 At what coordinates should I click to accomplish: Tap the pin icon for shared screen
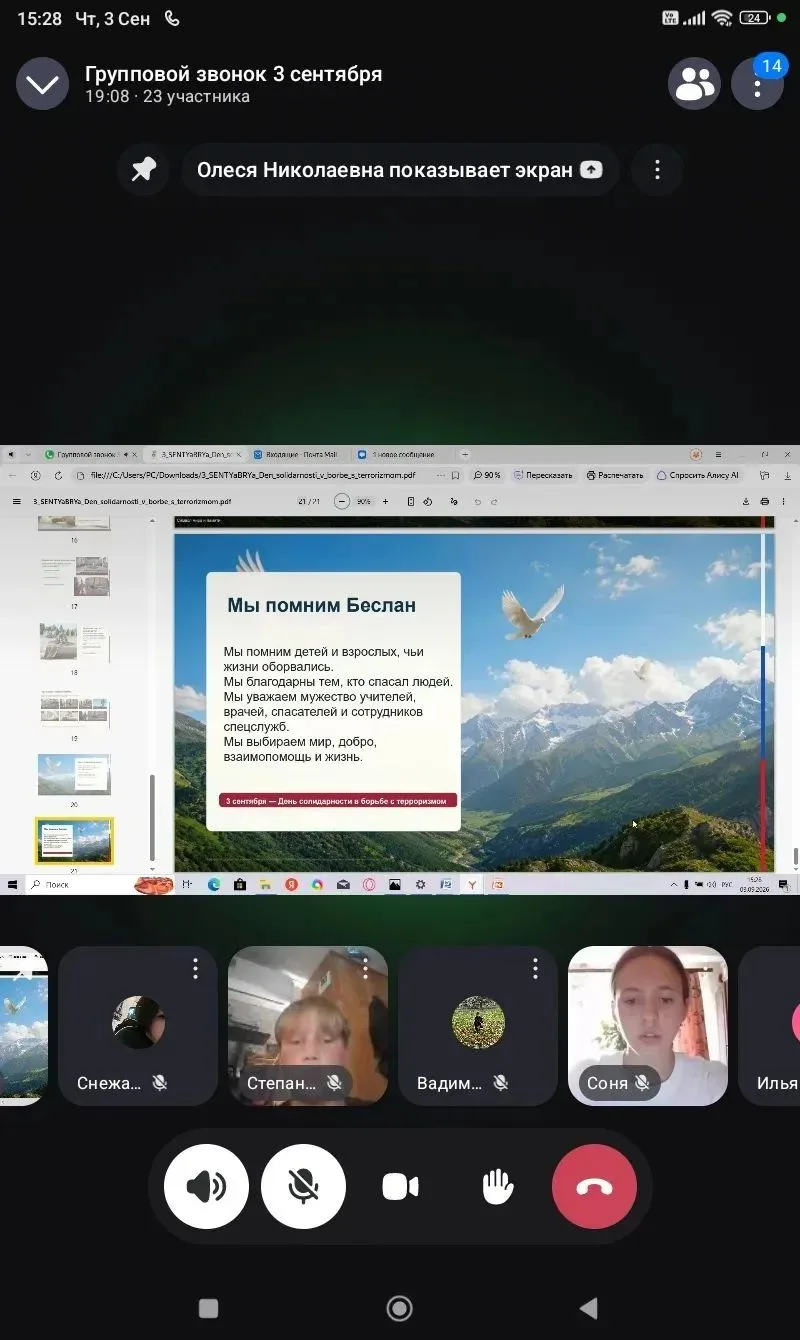pyautogui.click(x=144, y=170)
